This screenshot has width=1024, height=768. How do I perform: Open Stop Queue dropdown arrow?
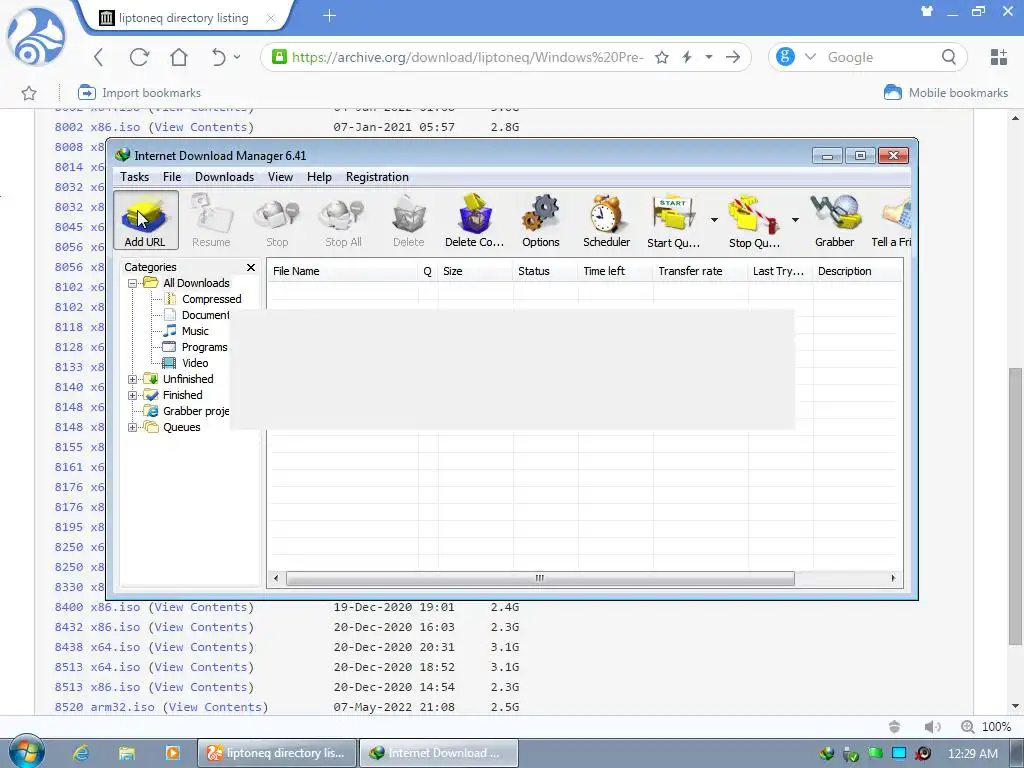click(795, 220)
